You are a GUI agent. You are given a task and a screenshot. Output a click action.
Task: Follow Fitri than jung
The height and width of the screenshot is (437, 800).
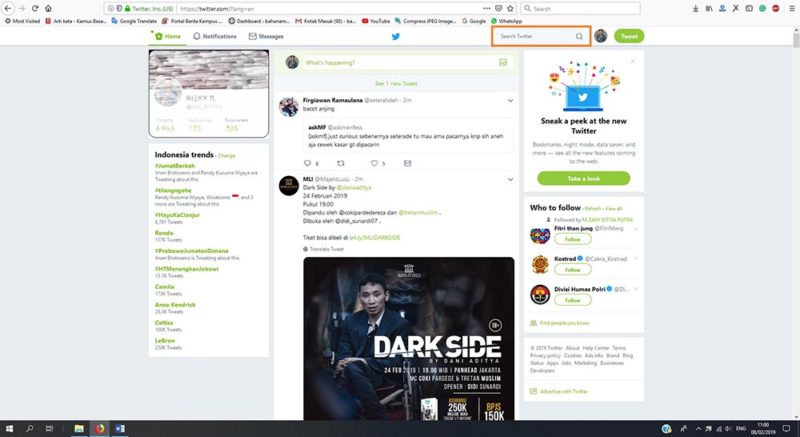click(572, 239)
